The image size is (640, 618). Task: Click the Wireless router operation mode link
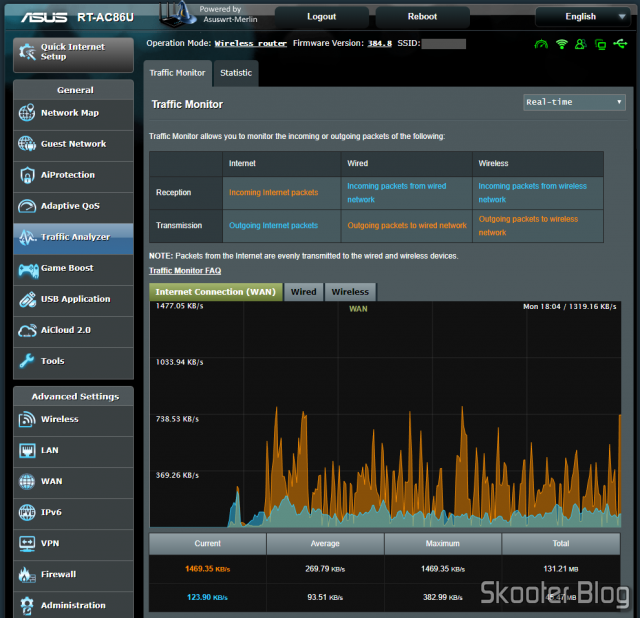(x=251, y=44)
